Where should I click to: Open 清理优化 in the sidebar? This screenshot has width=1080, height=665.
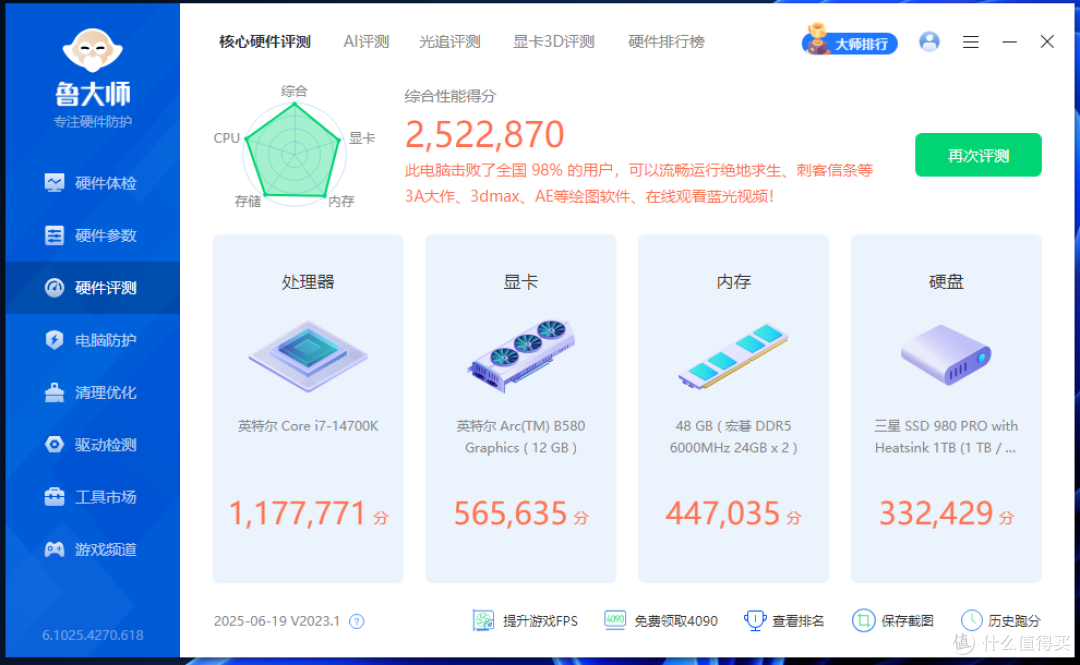coord(92,393)
